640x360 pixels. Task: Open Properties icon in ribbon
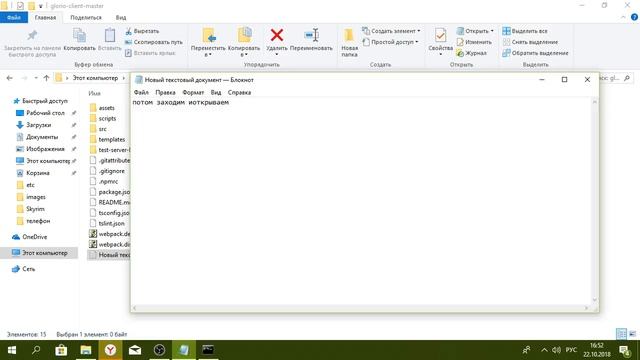pos(440,35)
